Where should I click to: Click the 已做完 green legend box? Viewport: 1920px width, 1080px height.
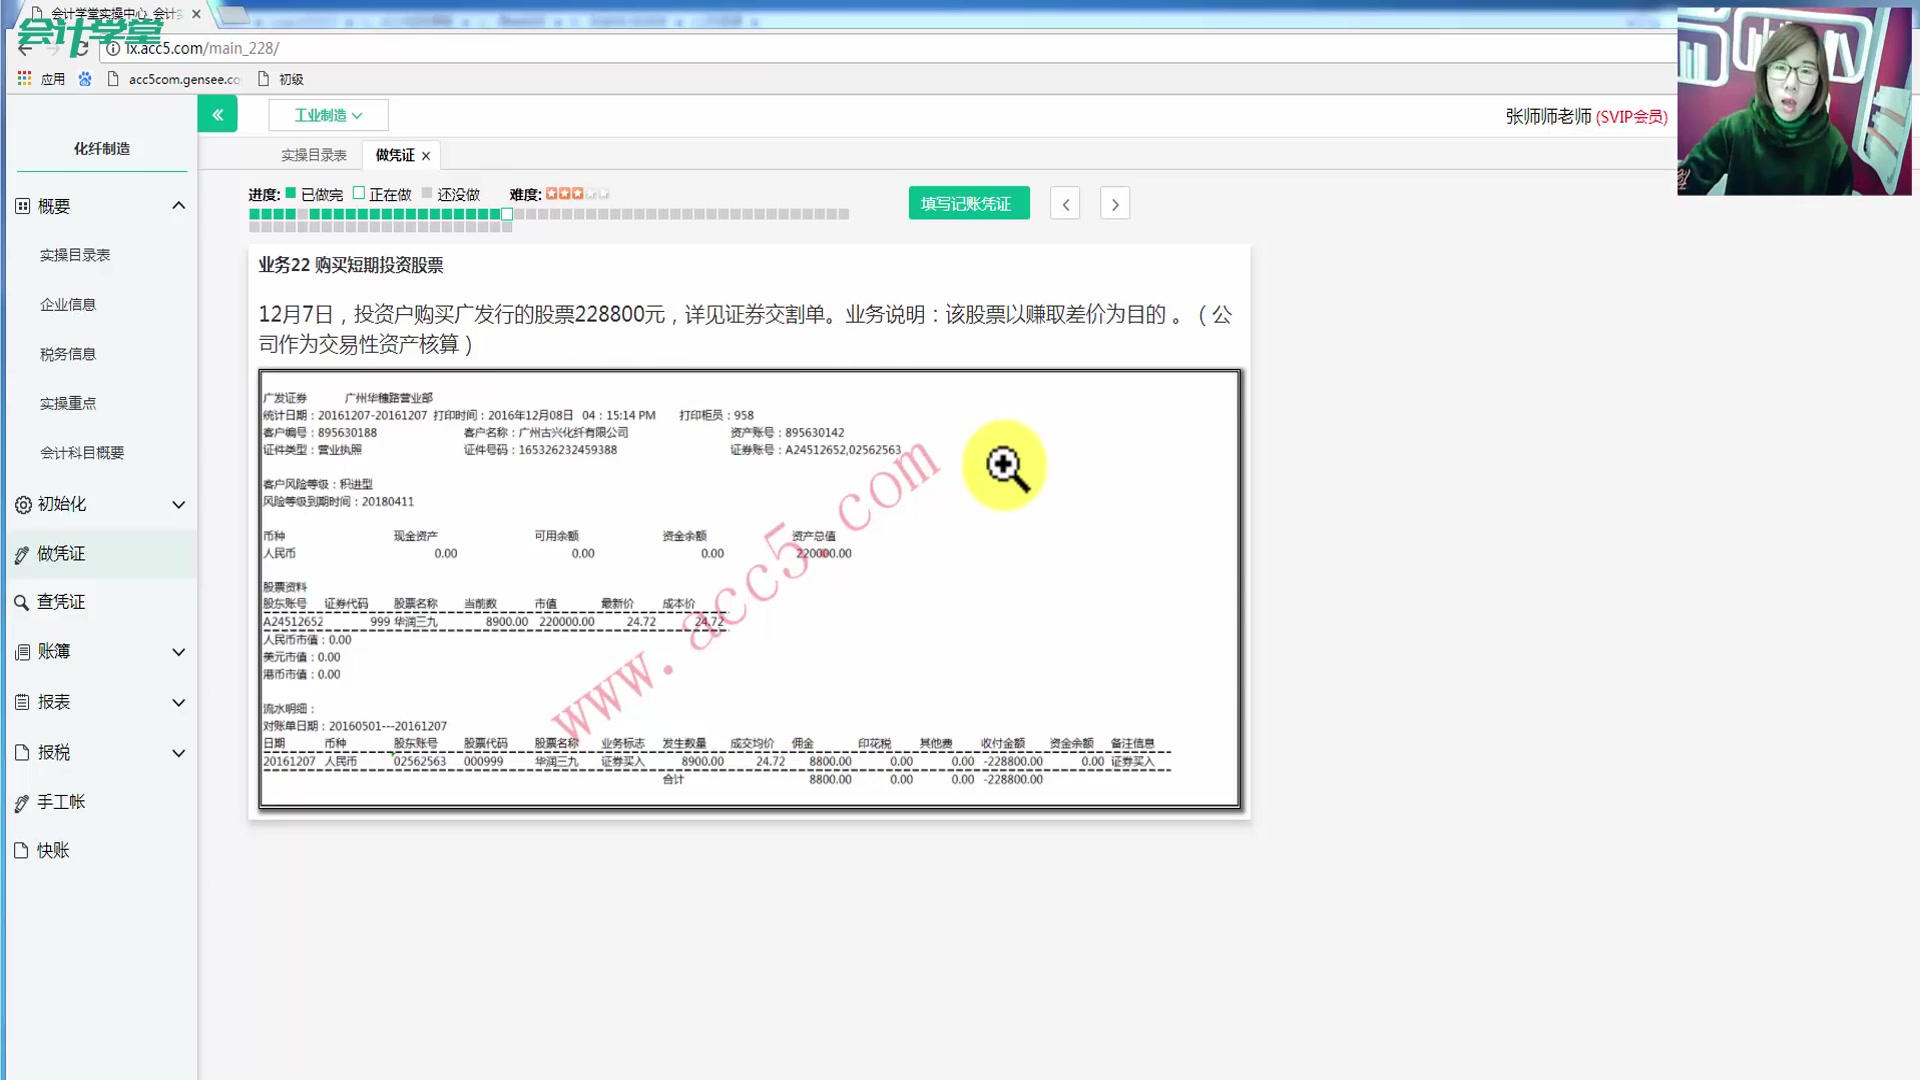[x=291, y=193]
